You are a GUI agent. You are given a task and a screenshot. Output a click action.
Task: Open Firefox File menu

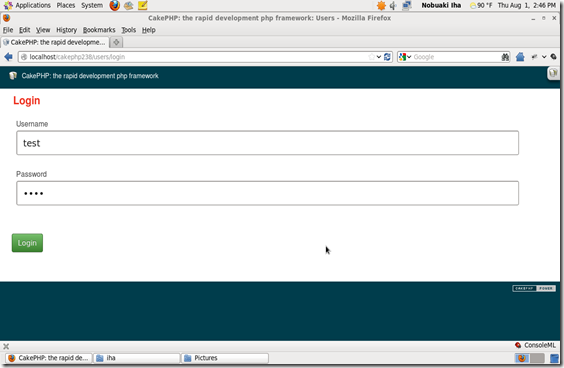[x=8, y=30]
